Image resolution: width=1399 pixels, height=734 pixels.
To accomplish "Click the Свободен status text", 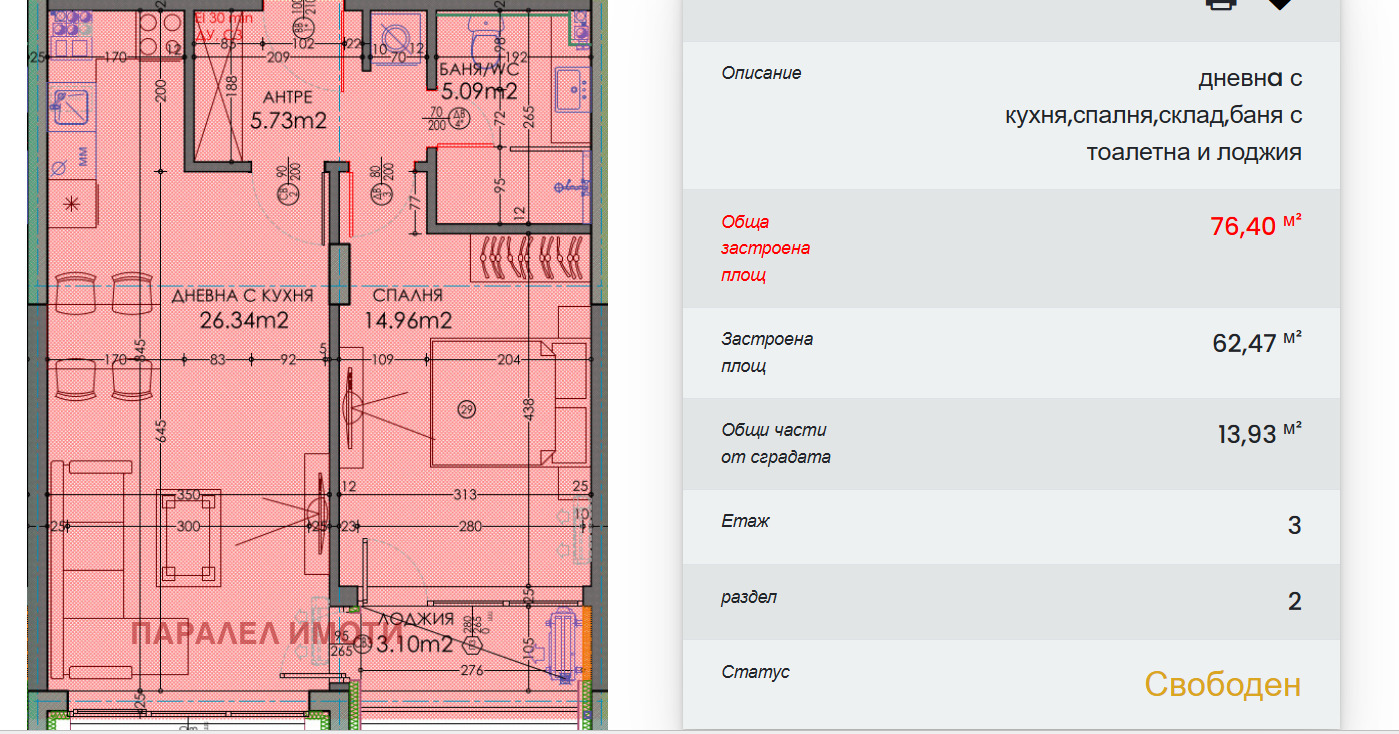I will click(1222, 685).
